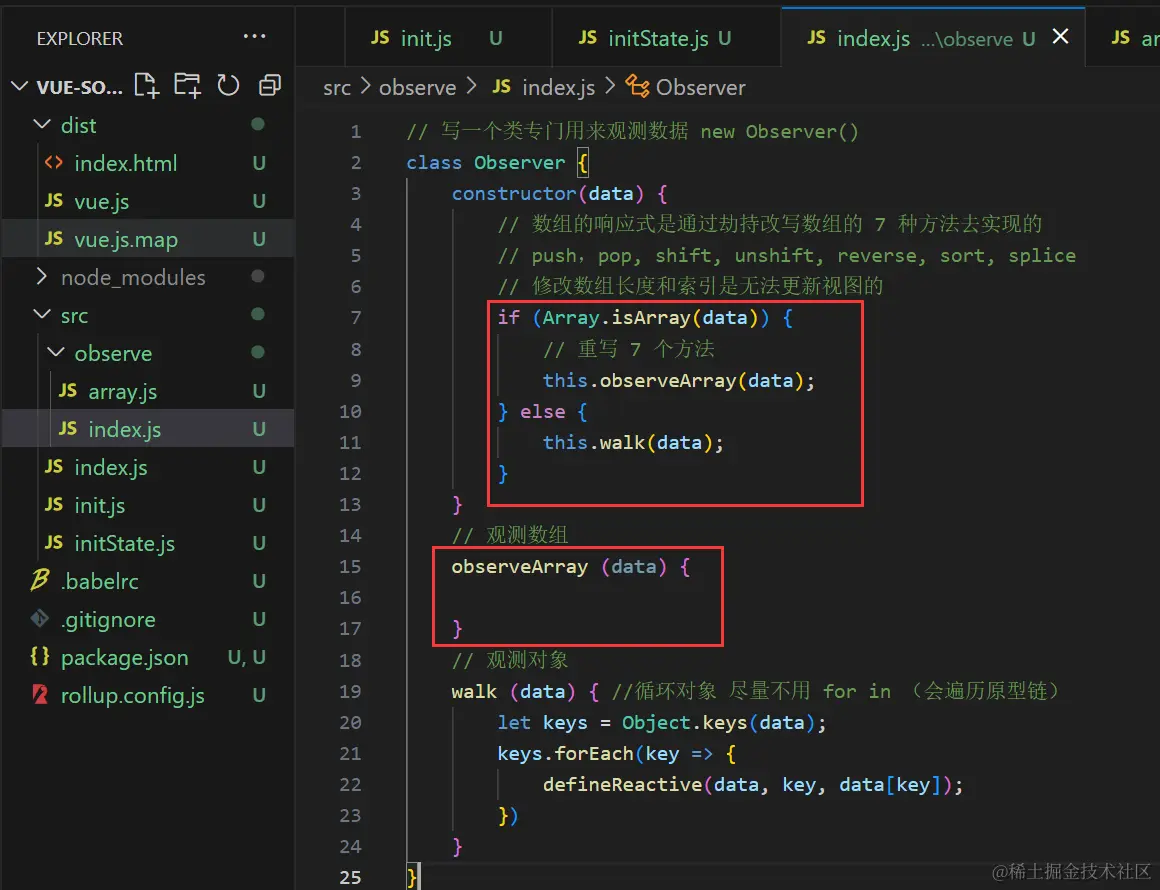This screenshot has width=1160, height=890.
Task: Click line number 7 in the gutter
Action: [356, 317]
